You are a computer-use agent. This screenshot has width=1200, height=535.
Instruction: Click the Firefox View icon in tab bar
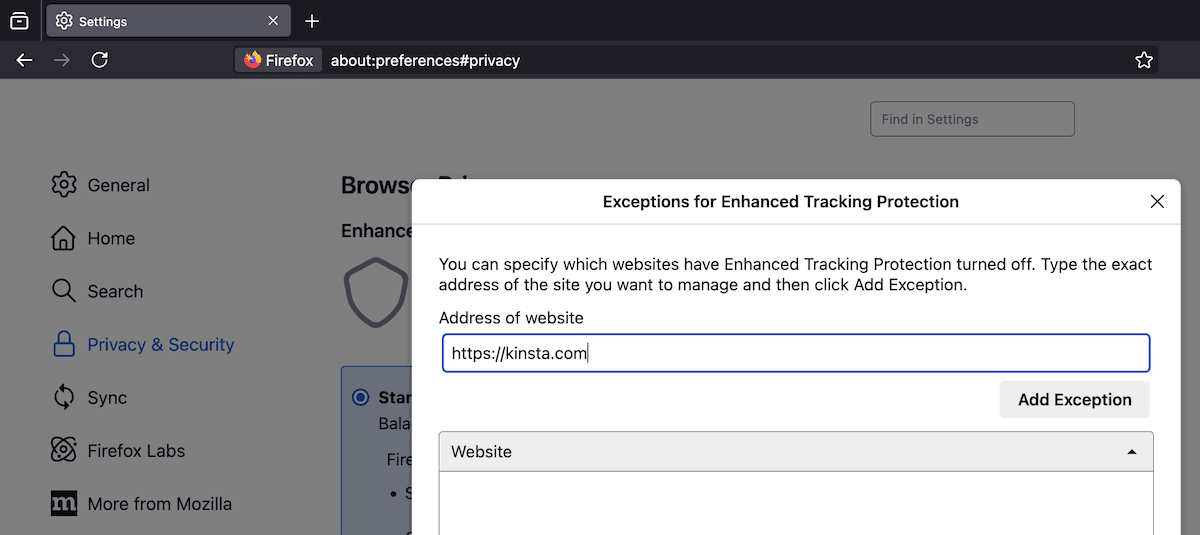click(x=19, y=21)
